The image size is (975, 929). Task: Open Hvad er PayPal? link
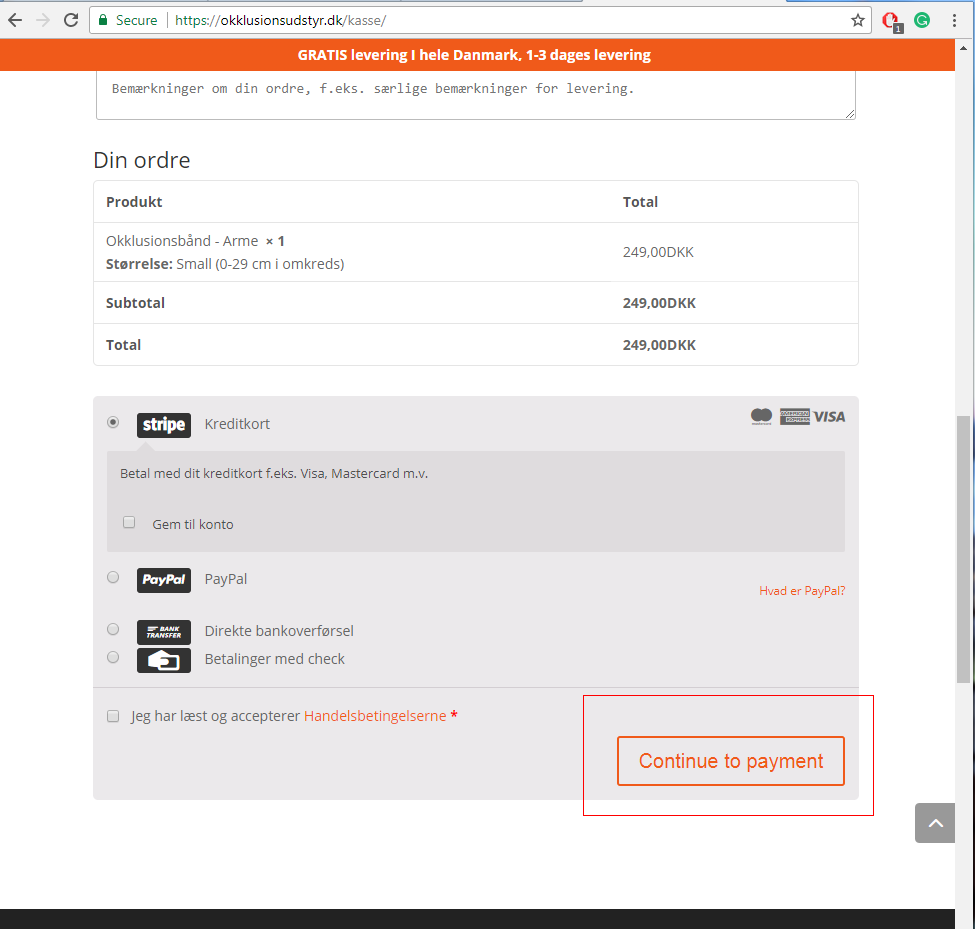(802, 591)
